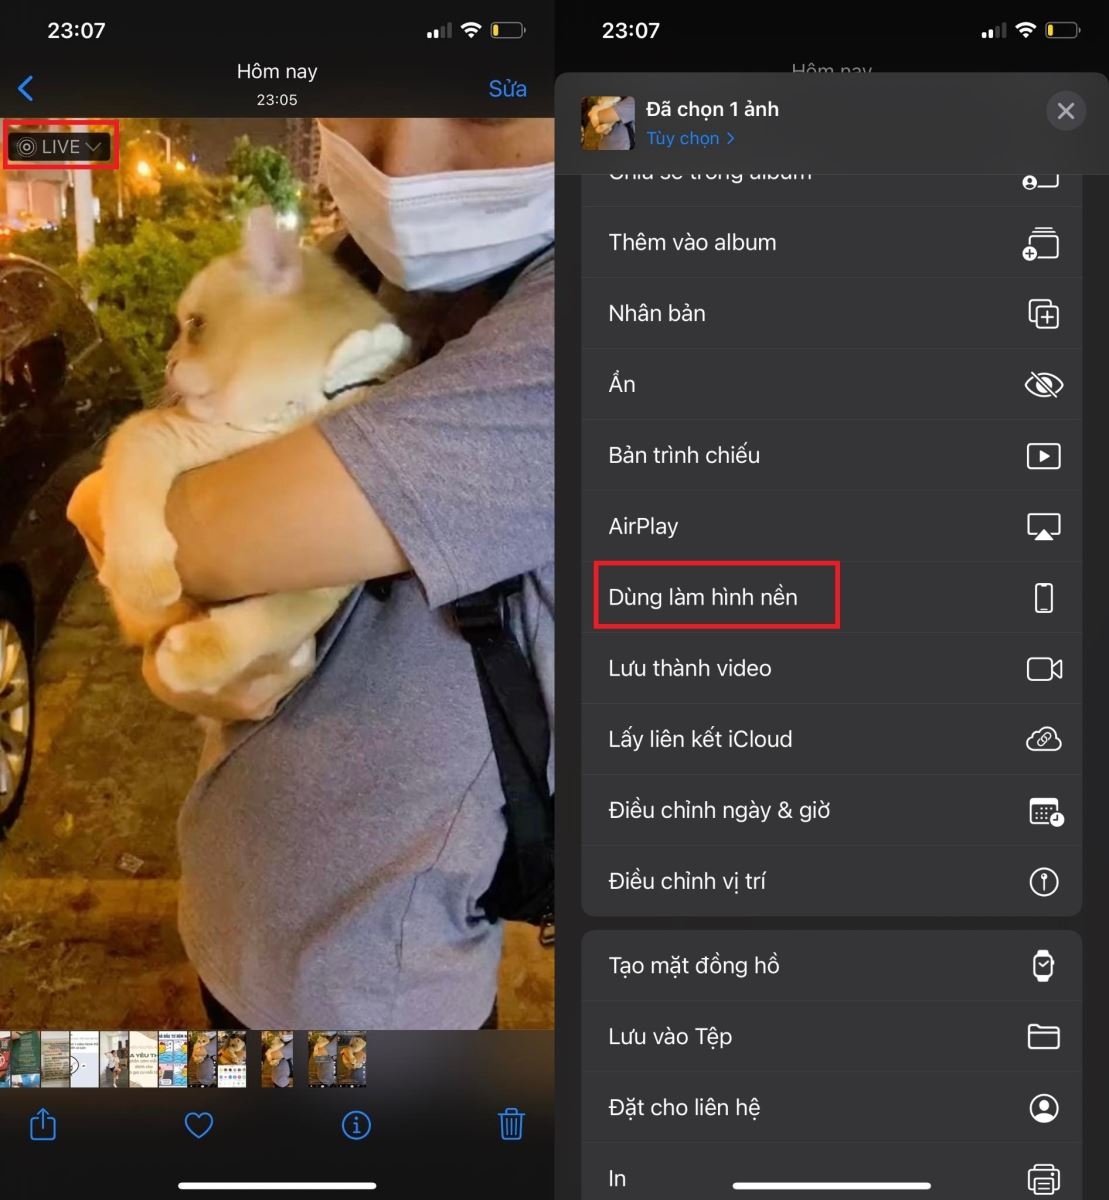The height and width of the screenshot is (1200, 1109).
Task: Tap Sửa to edit the photo
Action: point(507,88)
